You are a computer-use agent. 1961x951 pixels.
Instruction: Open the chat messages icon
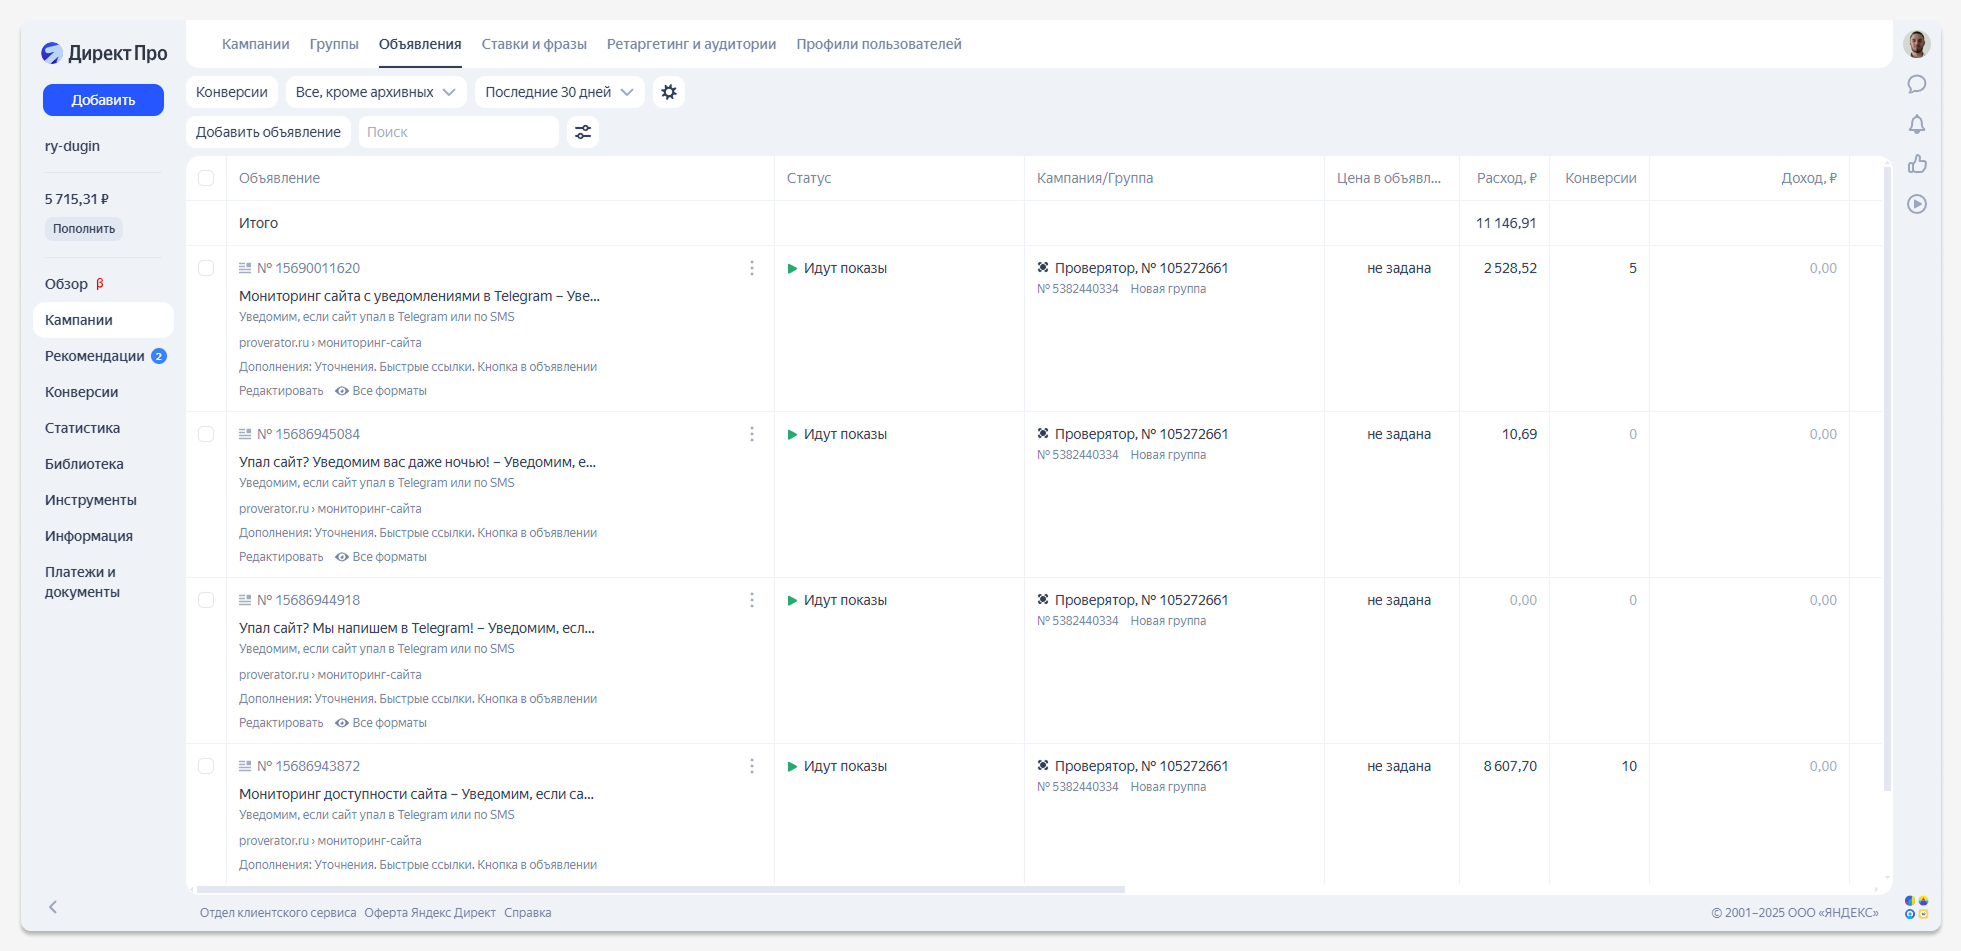point(1916,84)
